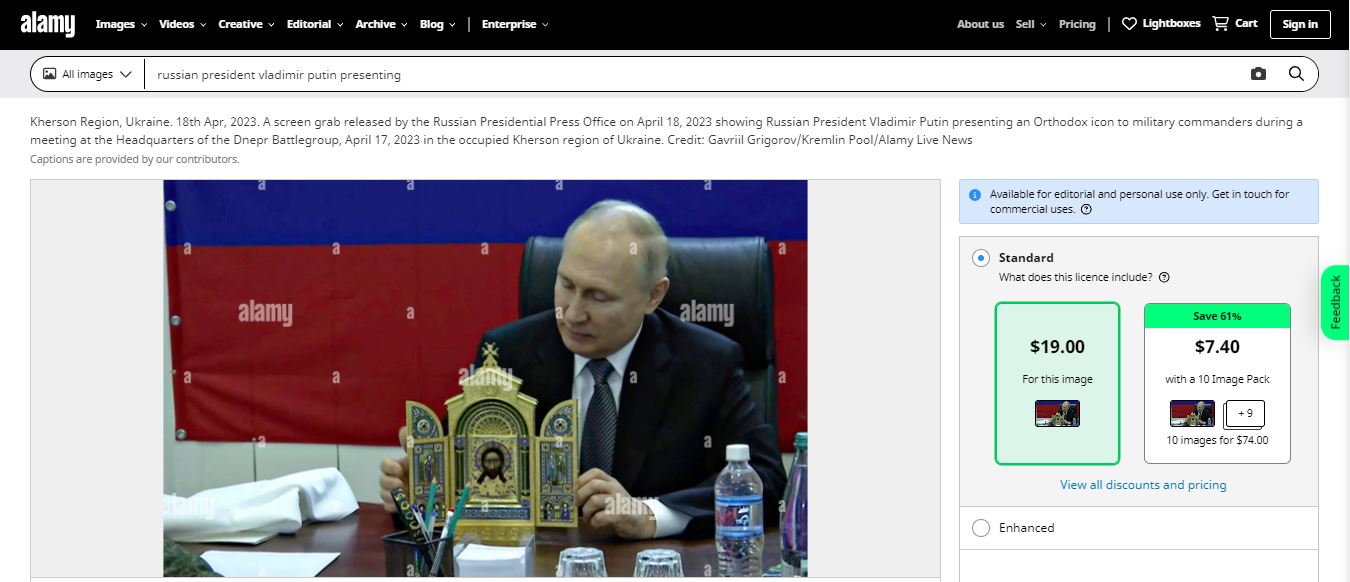
Task: Choose the $7.40 10 Image Pack option
Action: pyautogui.click(x=1217, y=384)
